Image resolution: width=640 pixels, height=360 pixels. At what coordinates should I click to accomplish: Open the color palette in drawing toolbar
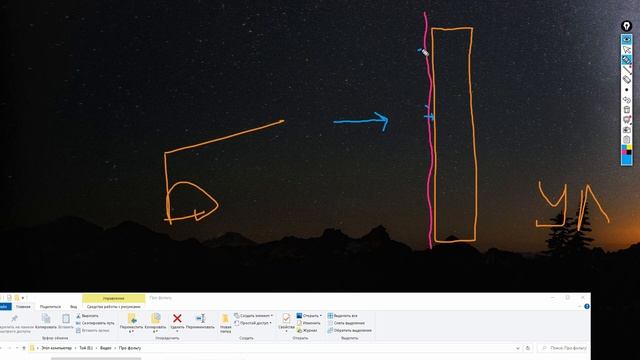pyautogui.click(x=627, y=150)
